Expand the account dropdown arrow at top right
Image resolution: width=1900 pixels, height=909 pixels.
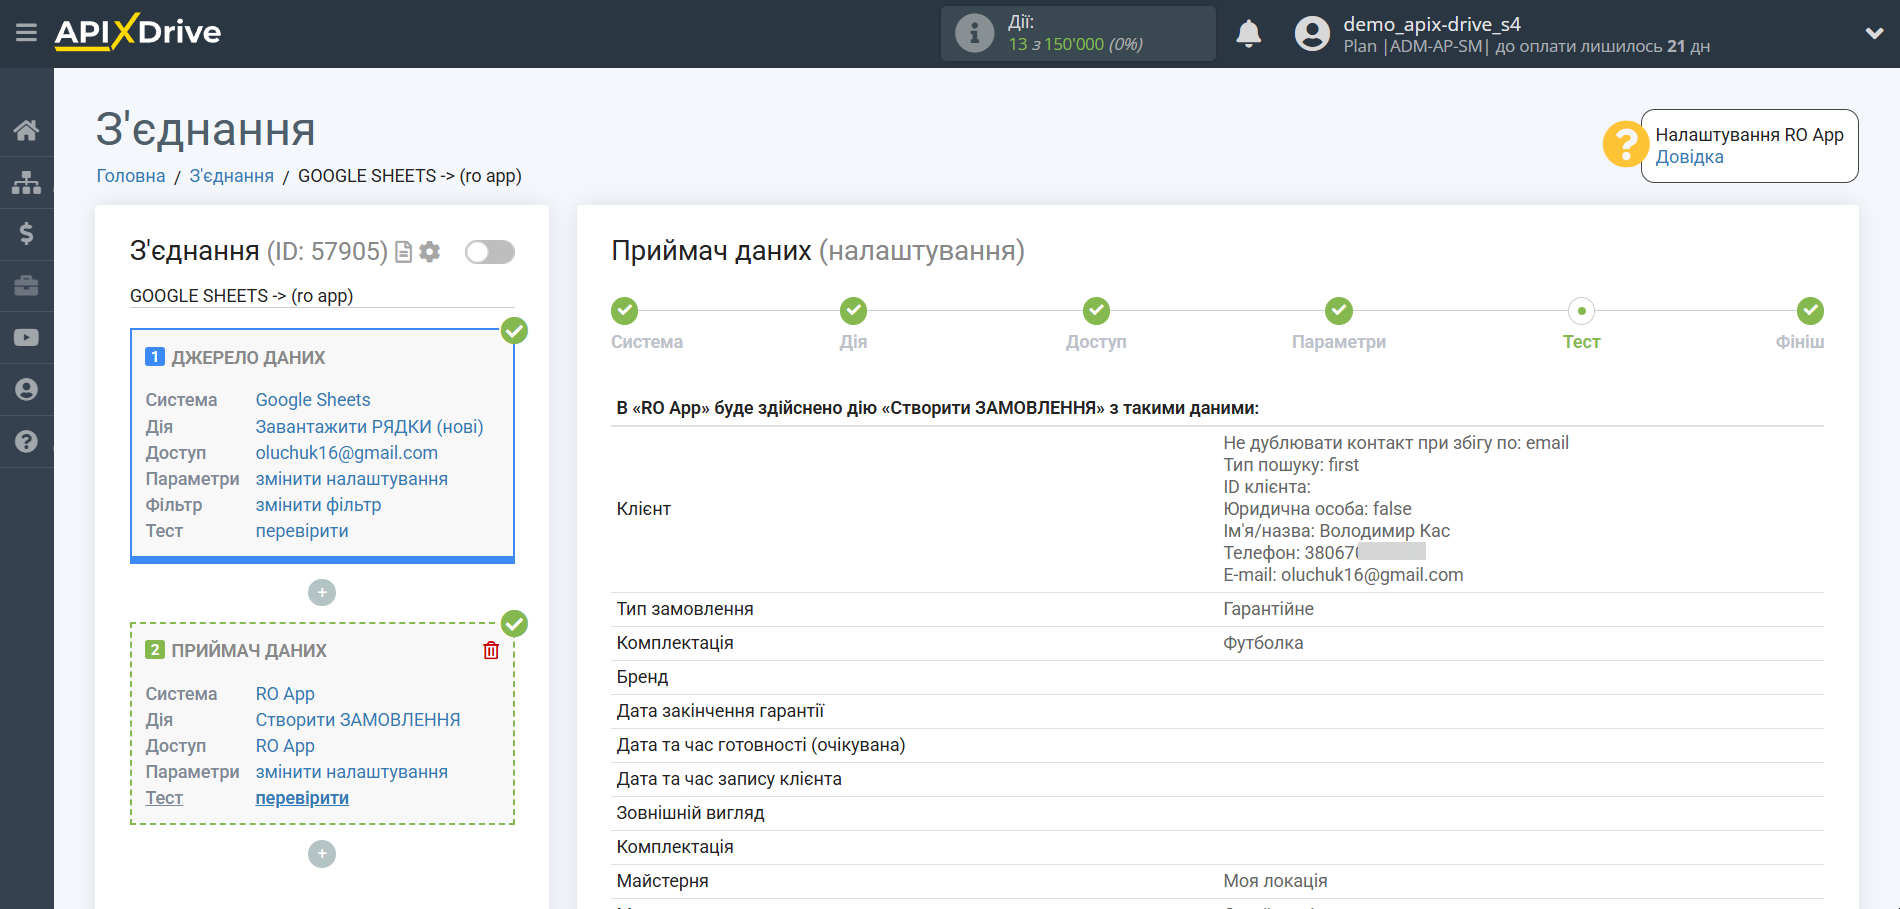point(1873,33)
